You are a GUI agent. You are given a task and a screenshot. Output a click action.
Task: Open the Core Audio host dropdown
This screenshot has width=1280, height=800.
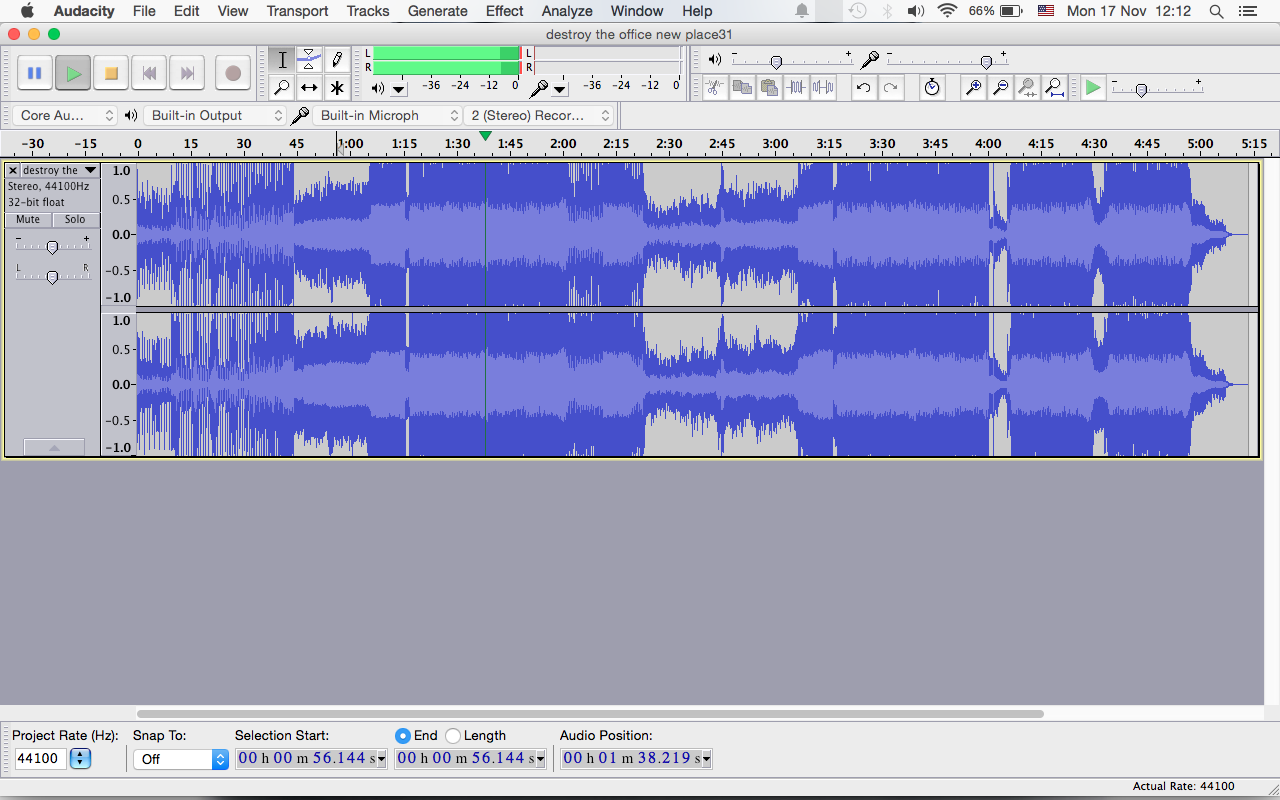pyautogui.click(x=65, y=115)
